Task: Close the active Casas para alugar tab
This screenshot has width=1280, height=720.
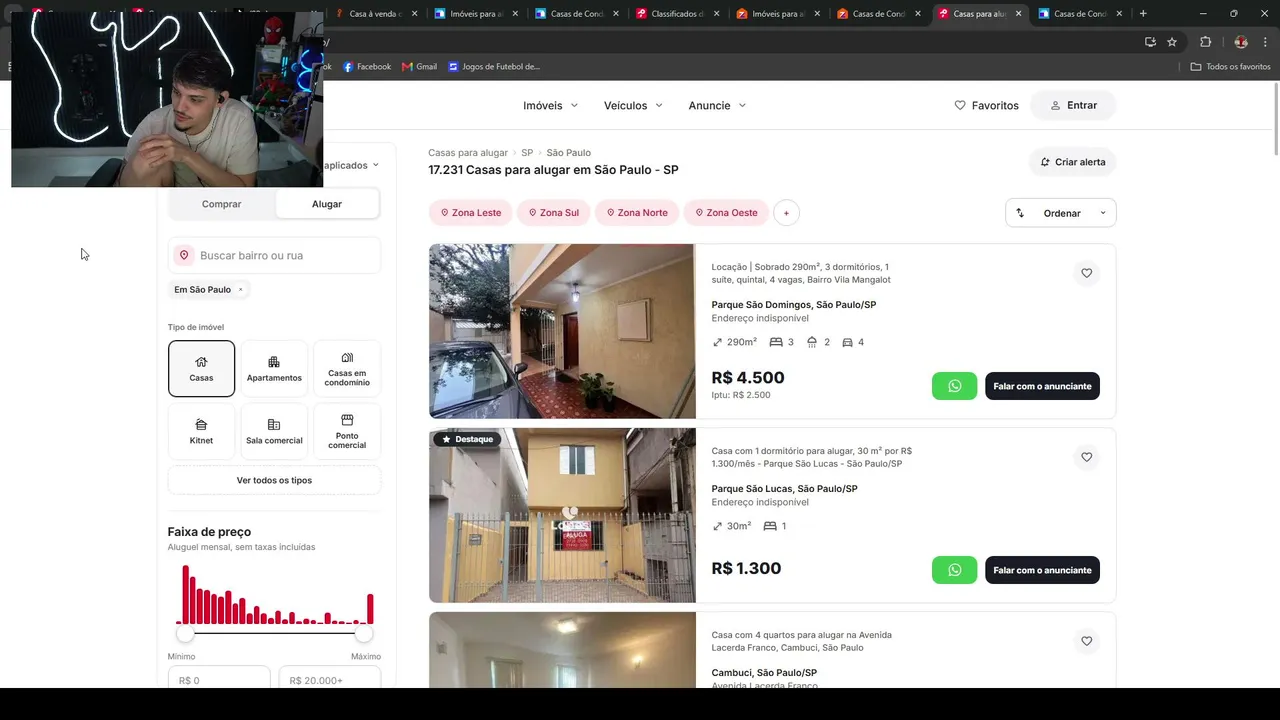Action: pyautogui.click(x=1019, y=14)
